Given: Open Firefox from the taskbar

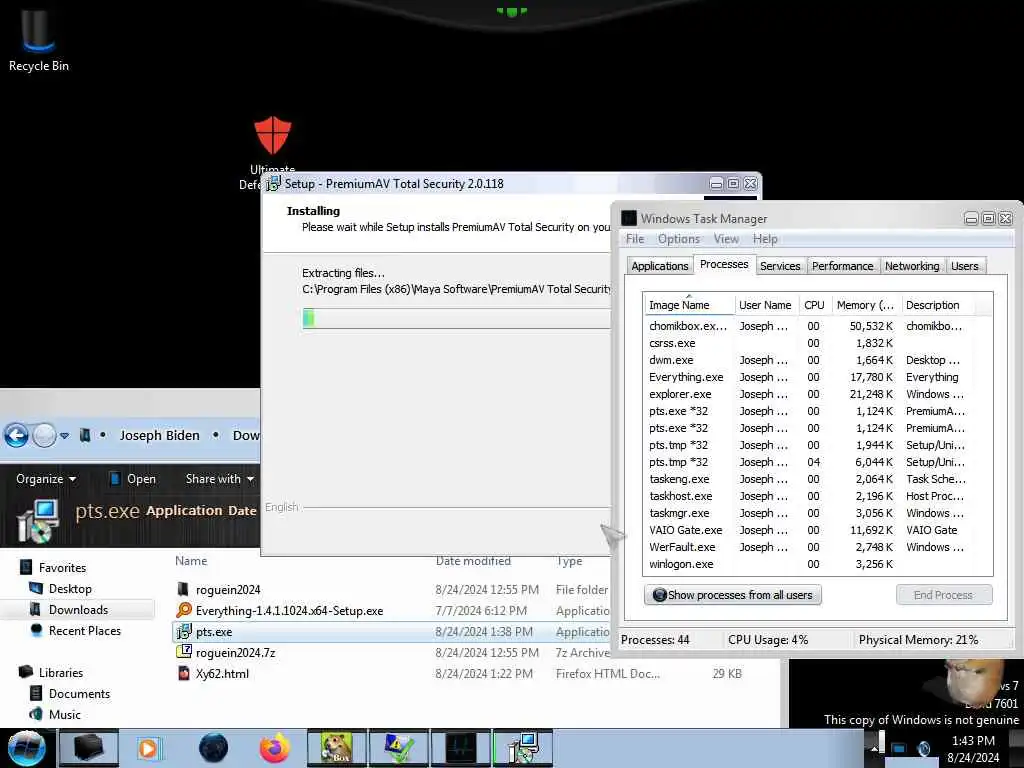Looking at the screenshot, I should coord(275,748).
